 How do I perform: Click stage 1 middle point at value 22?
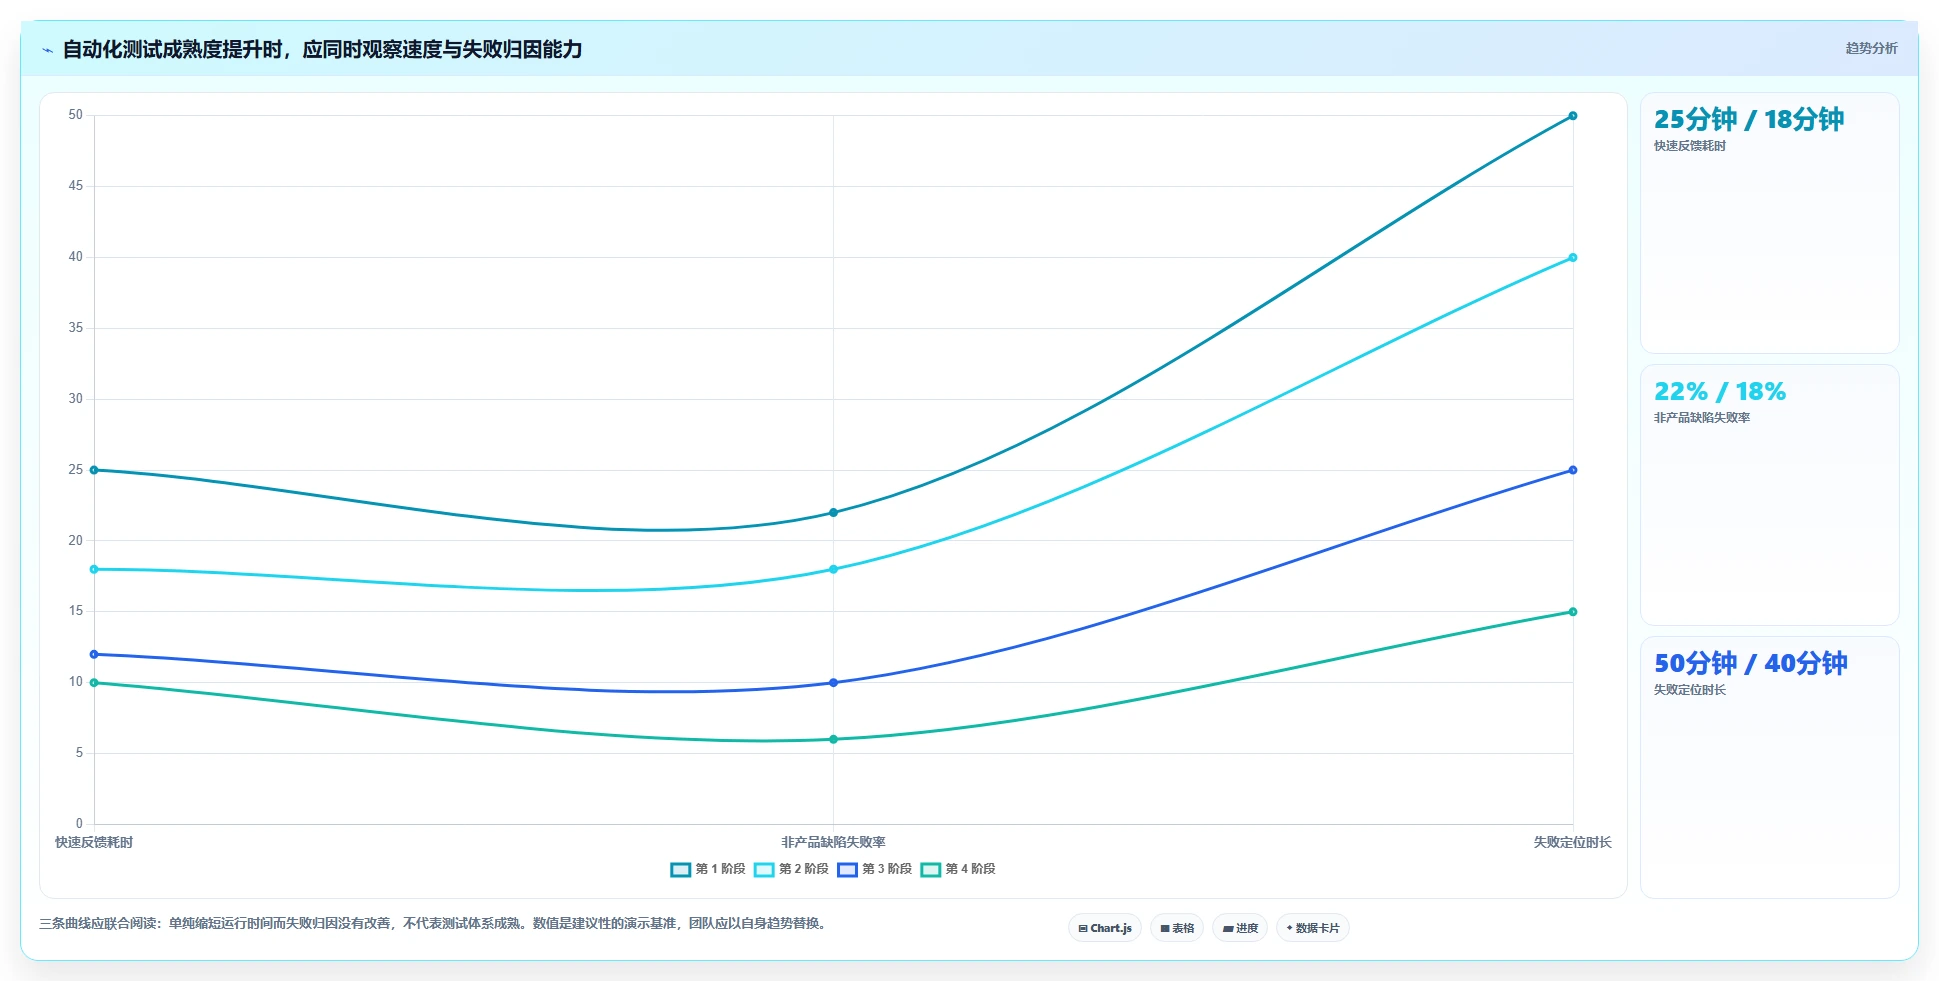(833, 513)
